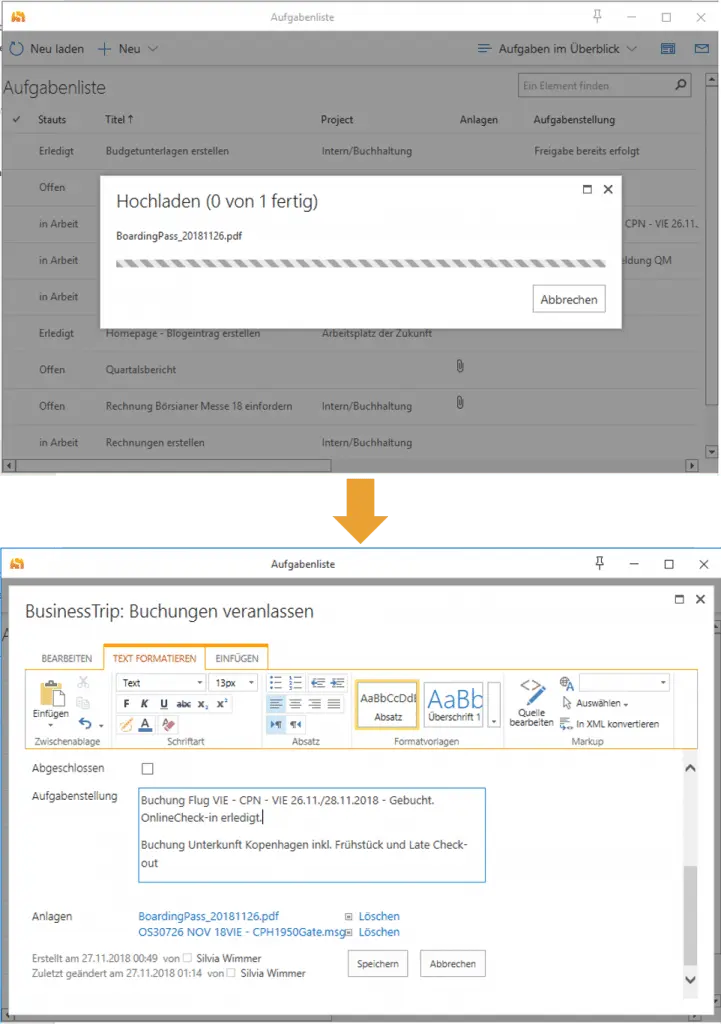The image size is (721, 1024).
Task: Open the Auswählen dropdown
Action: click(594, 703)
